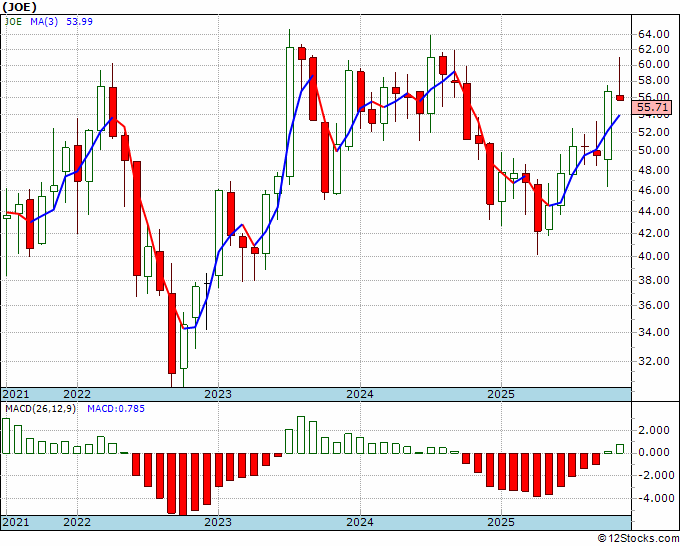Click the 64.00 price axis label
Viewport: 680px width, 546px height.
coord(654,34)
